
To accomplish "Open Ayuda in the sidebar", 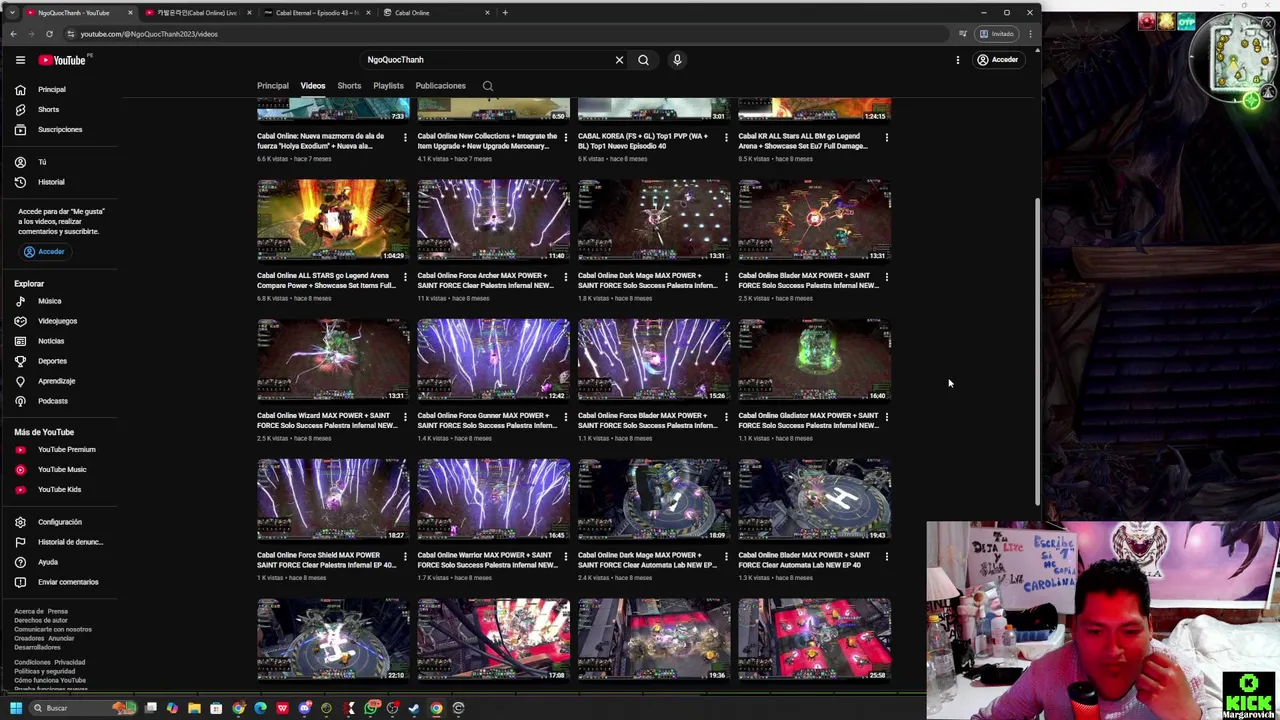I will (48, 562).
